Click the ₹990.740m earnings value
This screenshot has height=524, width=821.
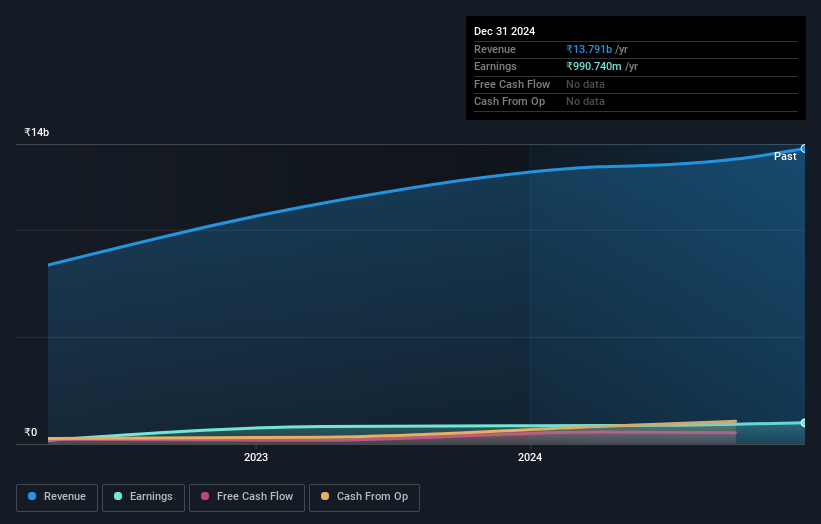pyautogui.click(x=594, y=66)
